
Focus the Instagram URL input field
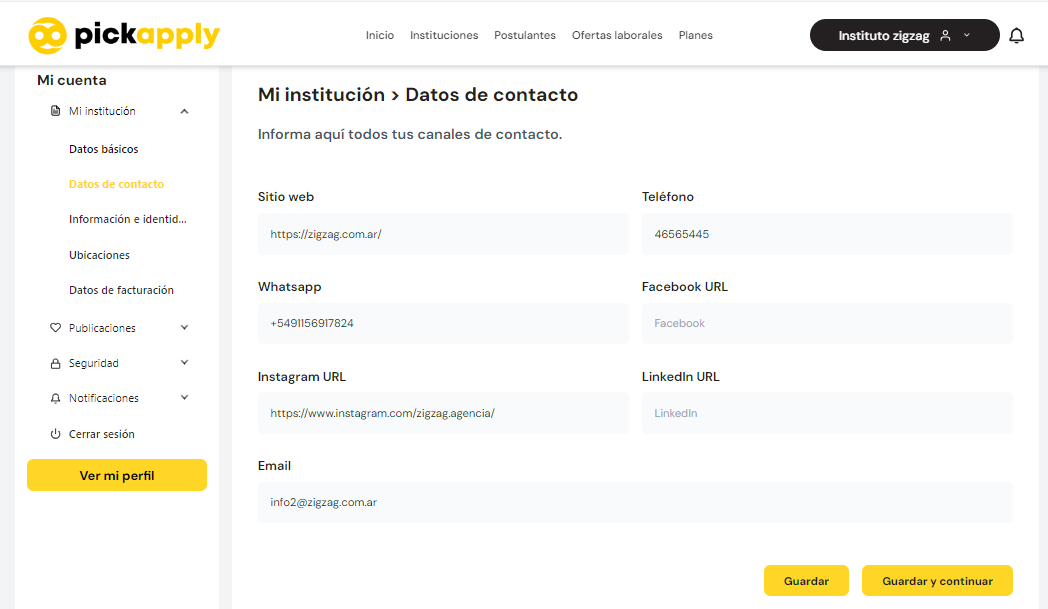(x=443, y=413)
